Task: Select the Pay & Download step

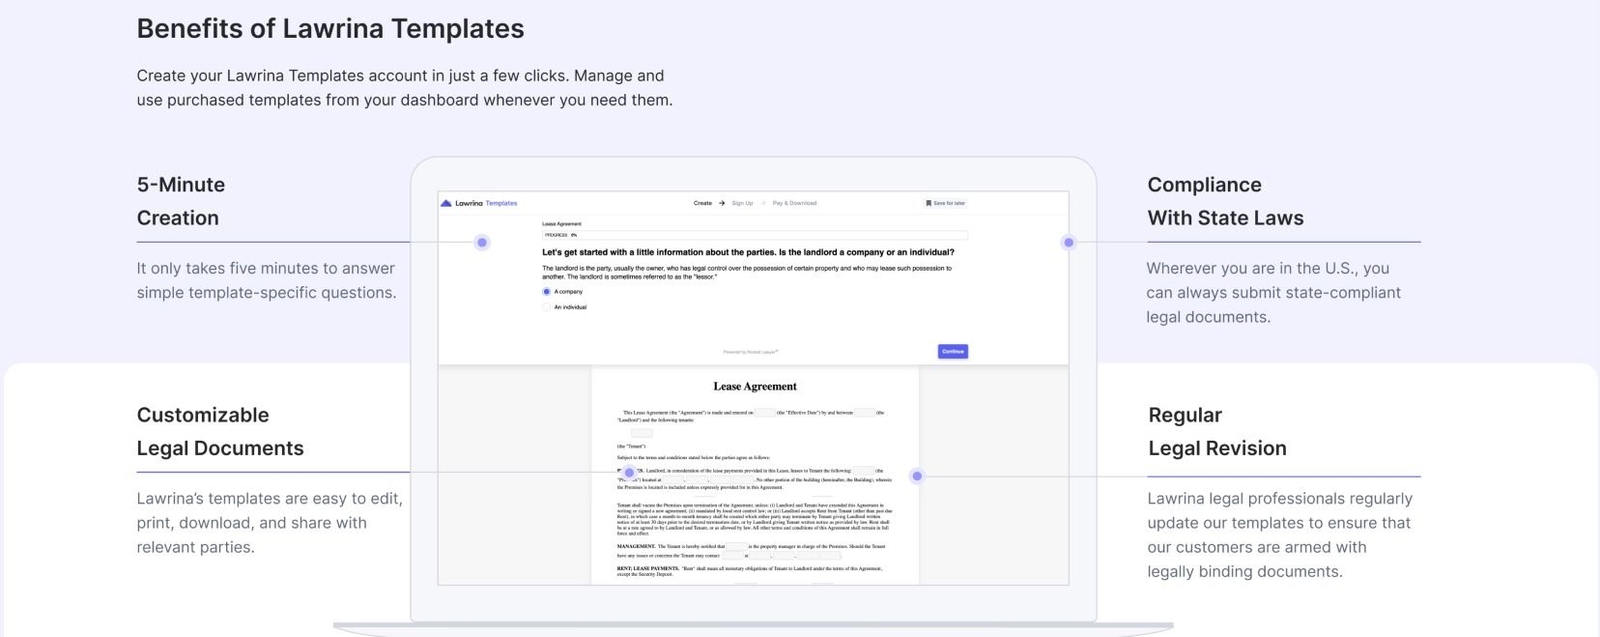Action: click(x=794, y=203)
